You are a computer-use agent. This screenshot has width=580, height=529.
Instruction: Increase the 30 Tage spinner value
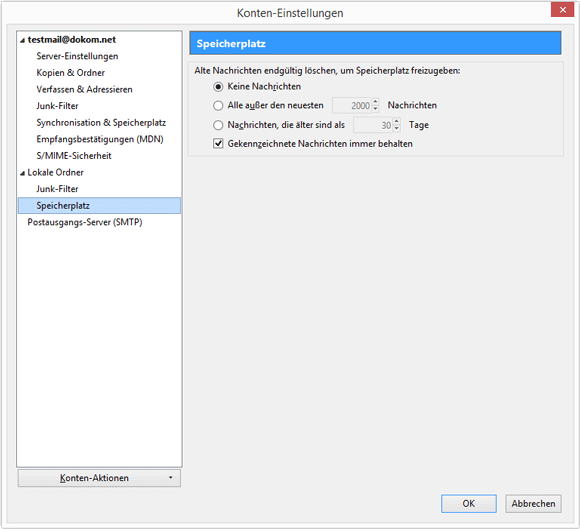click(x=396, y=121)
